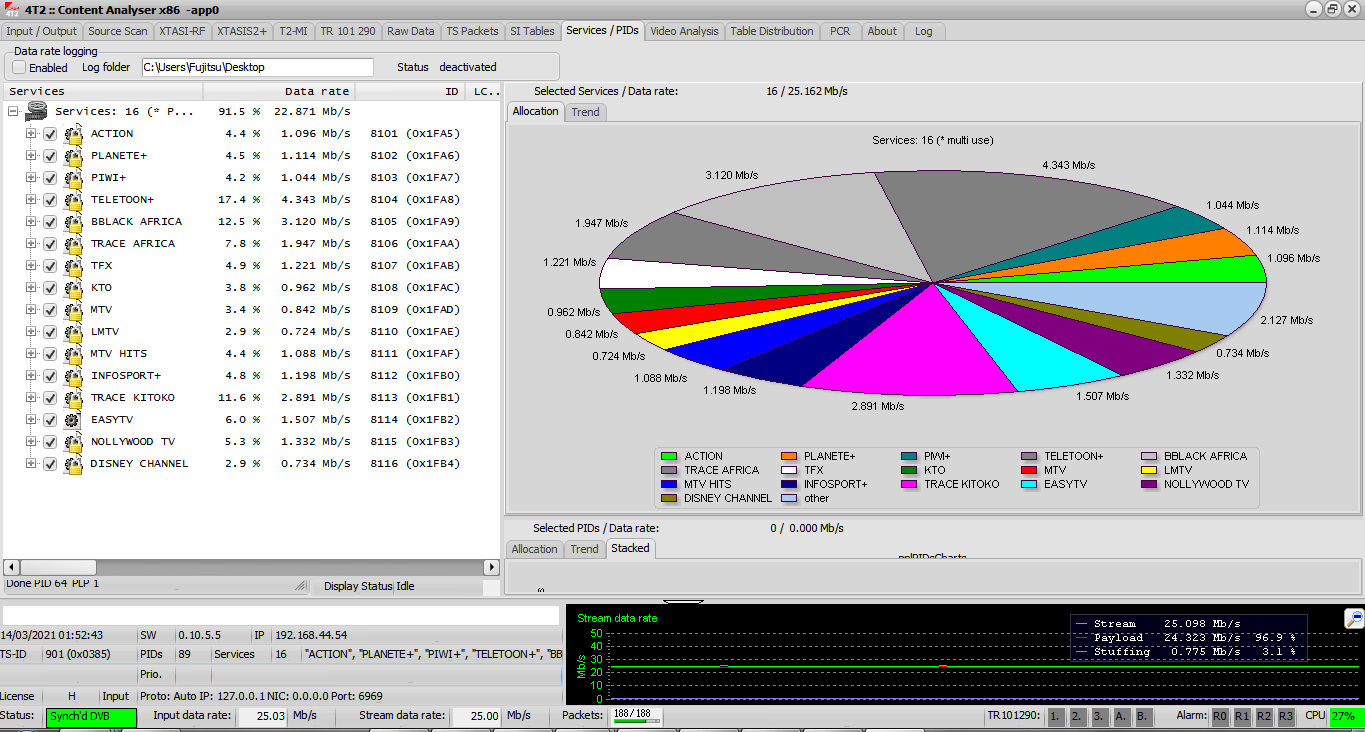Click the TRACE KITOKO magenta legend swatch

click(x=909, y=484)
